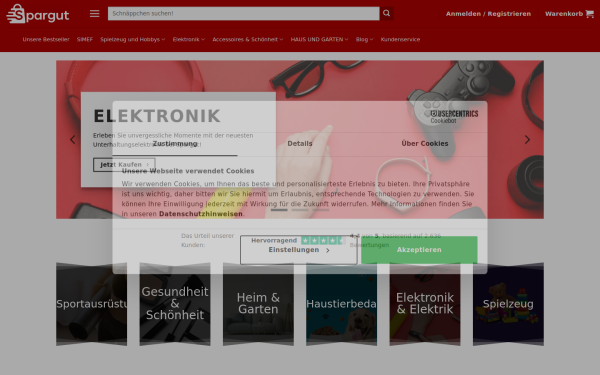This screenshot has height=375, width=600.
Task: Expand HAUS UND GARTEN dropdown
Action: tap(319, 39)
